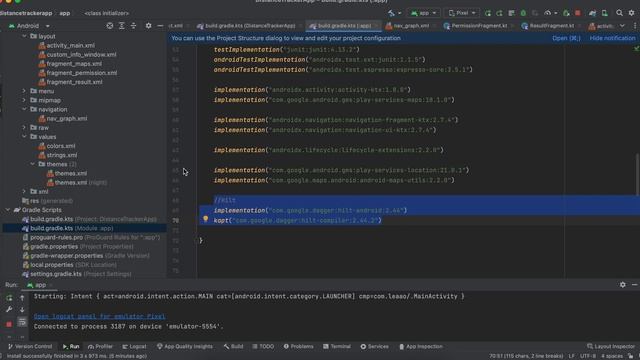Rerun the app with the toolbar run icon

[488, 13]
